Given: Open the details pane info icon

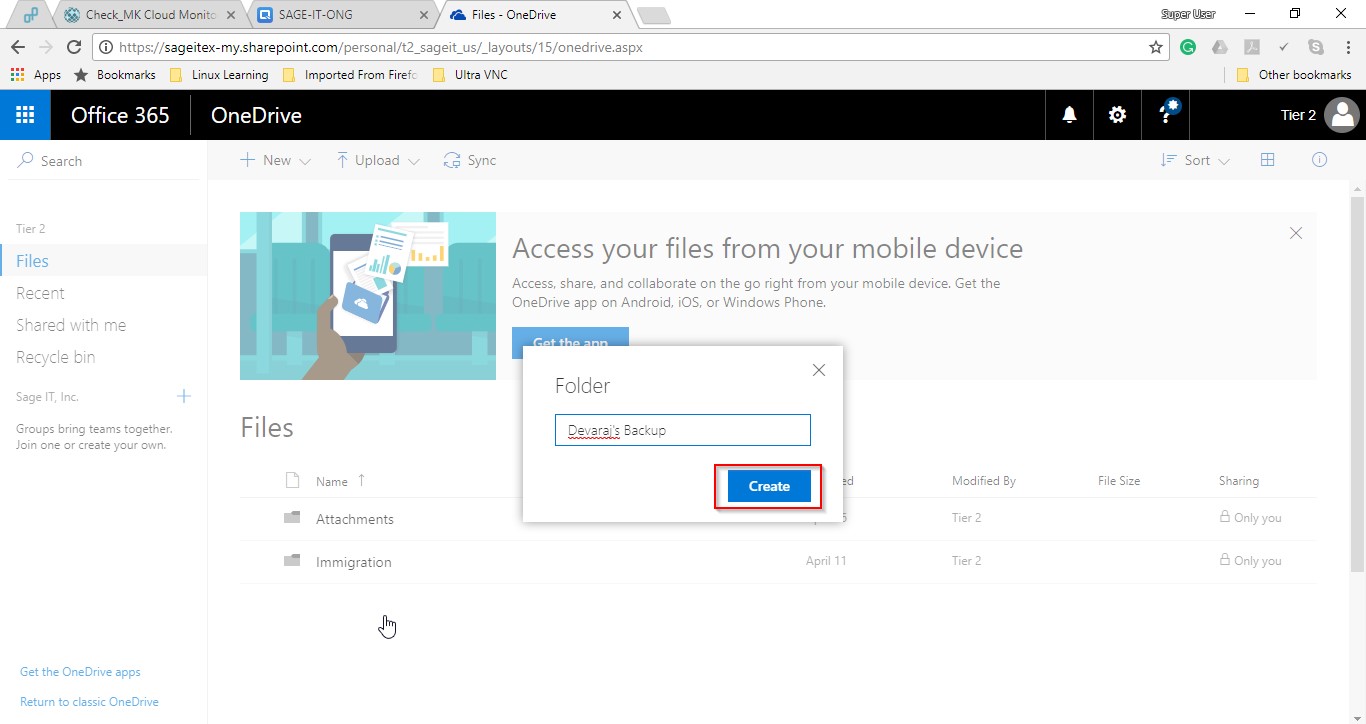Looking at the screenshot, I should 1319,160.
